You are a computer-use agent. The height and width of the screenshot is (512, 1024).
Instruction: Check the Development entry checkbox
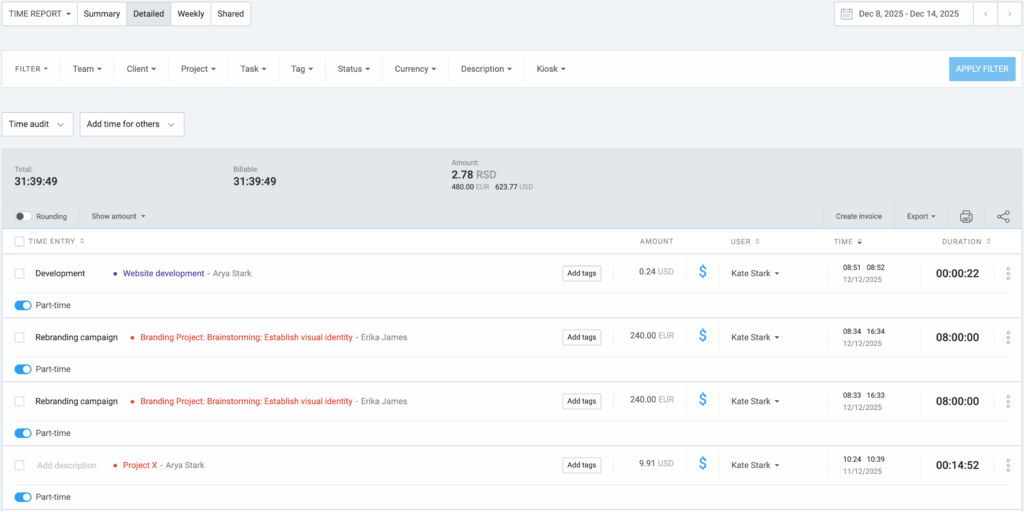coord(19,273)
